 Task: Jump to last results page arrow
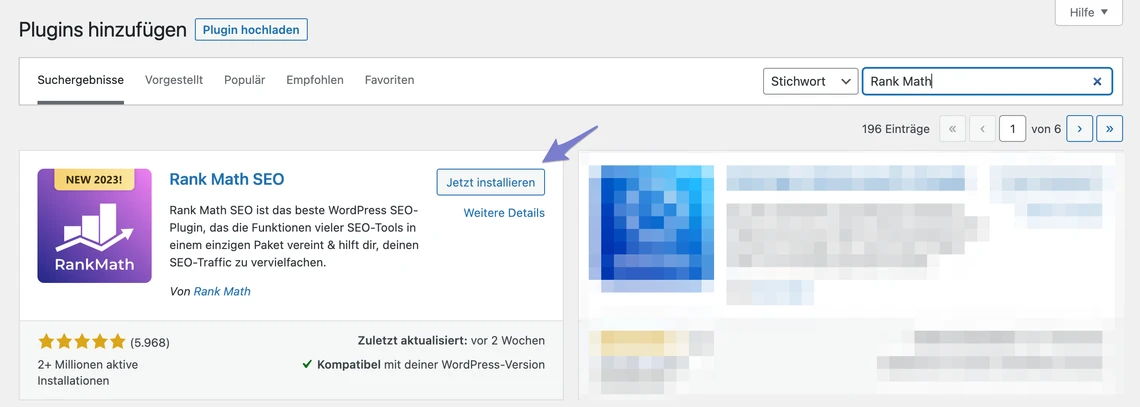[1109, 129]
